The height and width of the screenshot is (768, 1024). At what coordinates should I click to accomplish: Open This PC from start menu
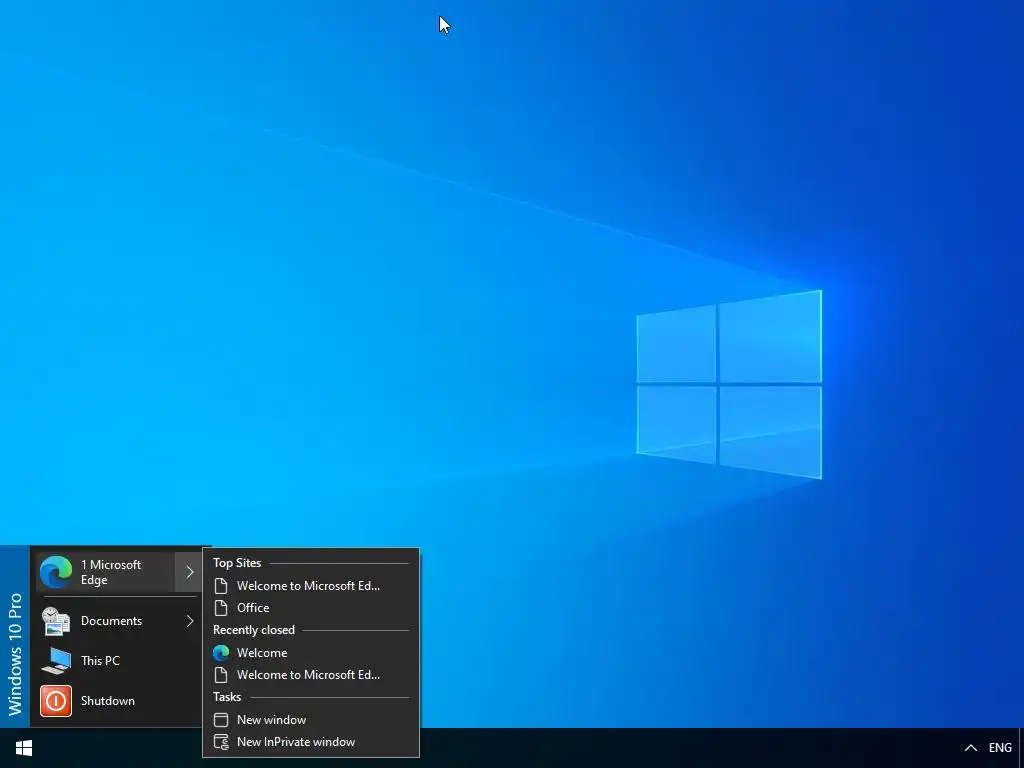click(118, 660)
